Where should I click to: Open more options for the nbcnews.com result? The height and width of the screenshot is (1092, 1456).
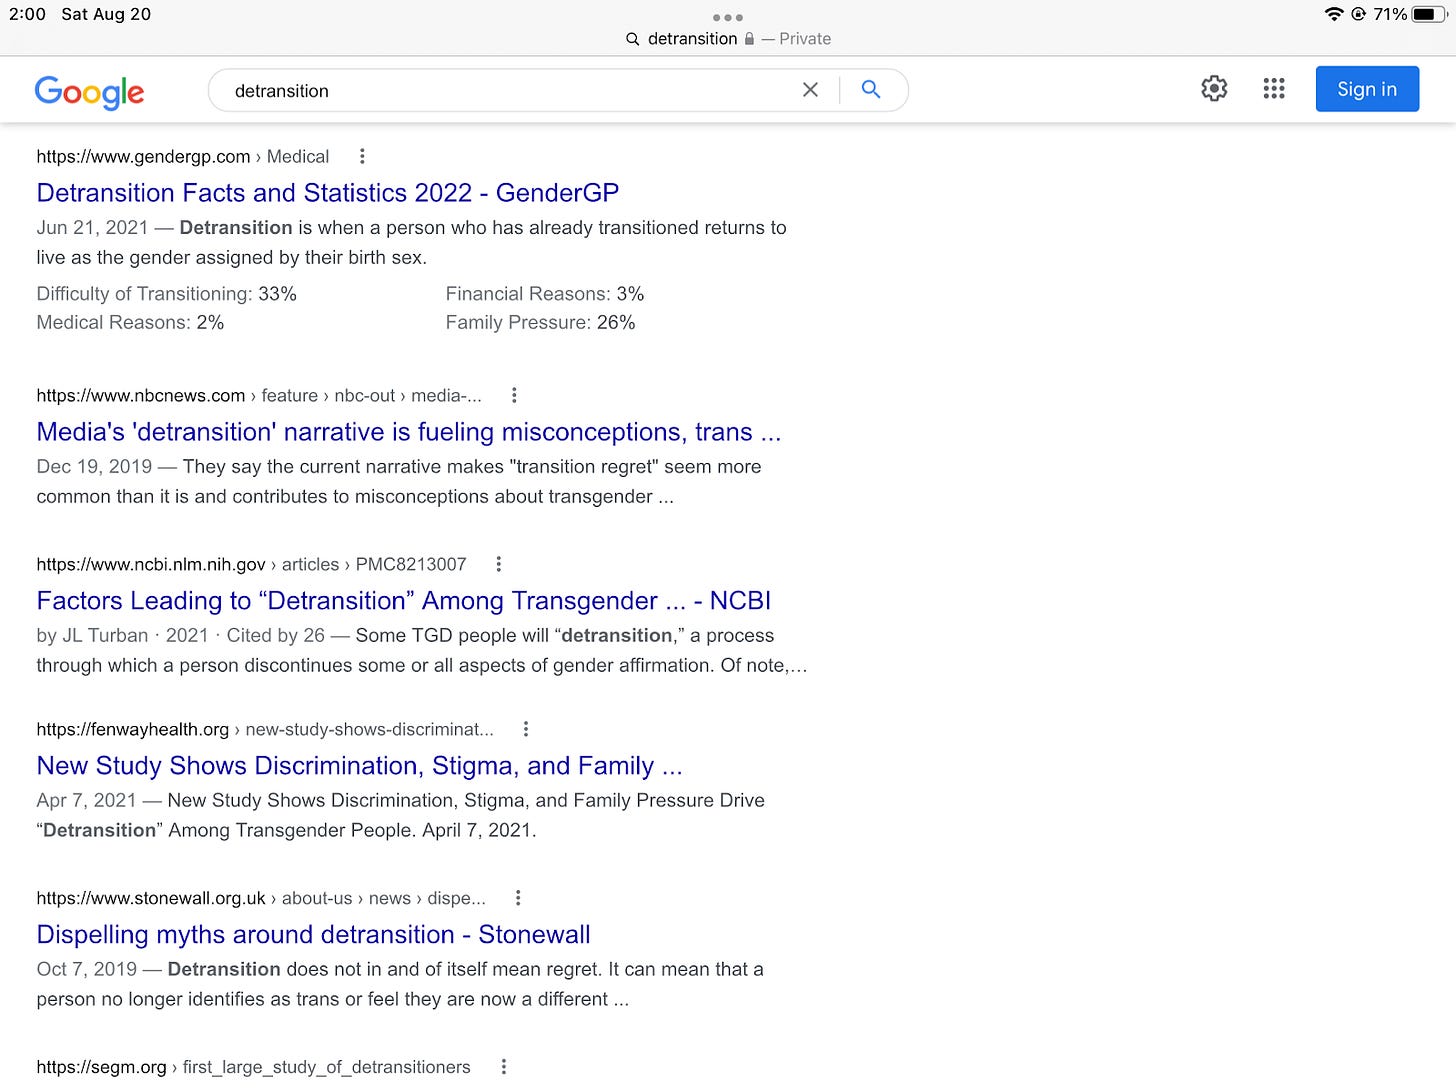click(514, 395)
